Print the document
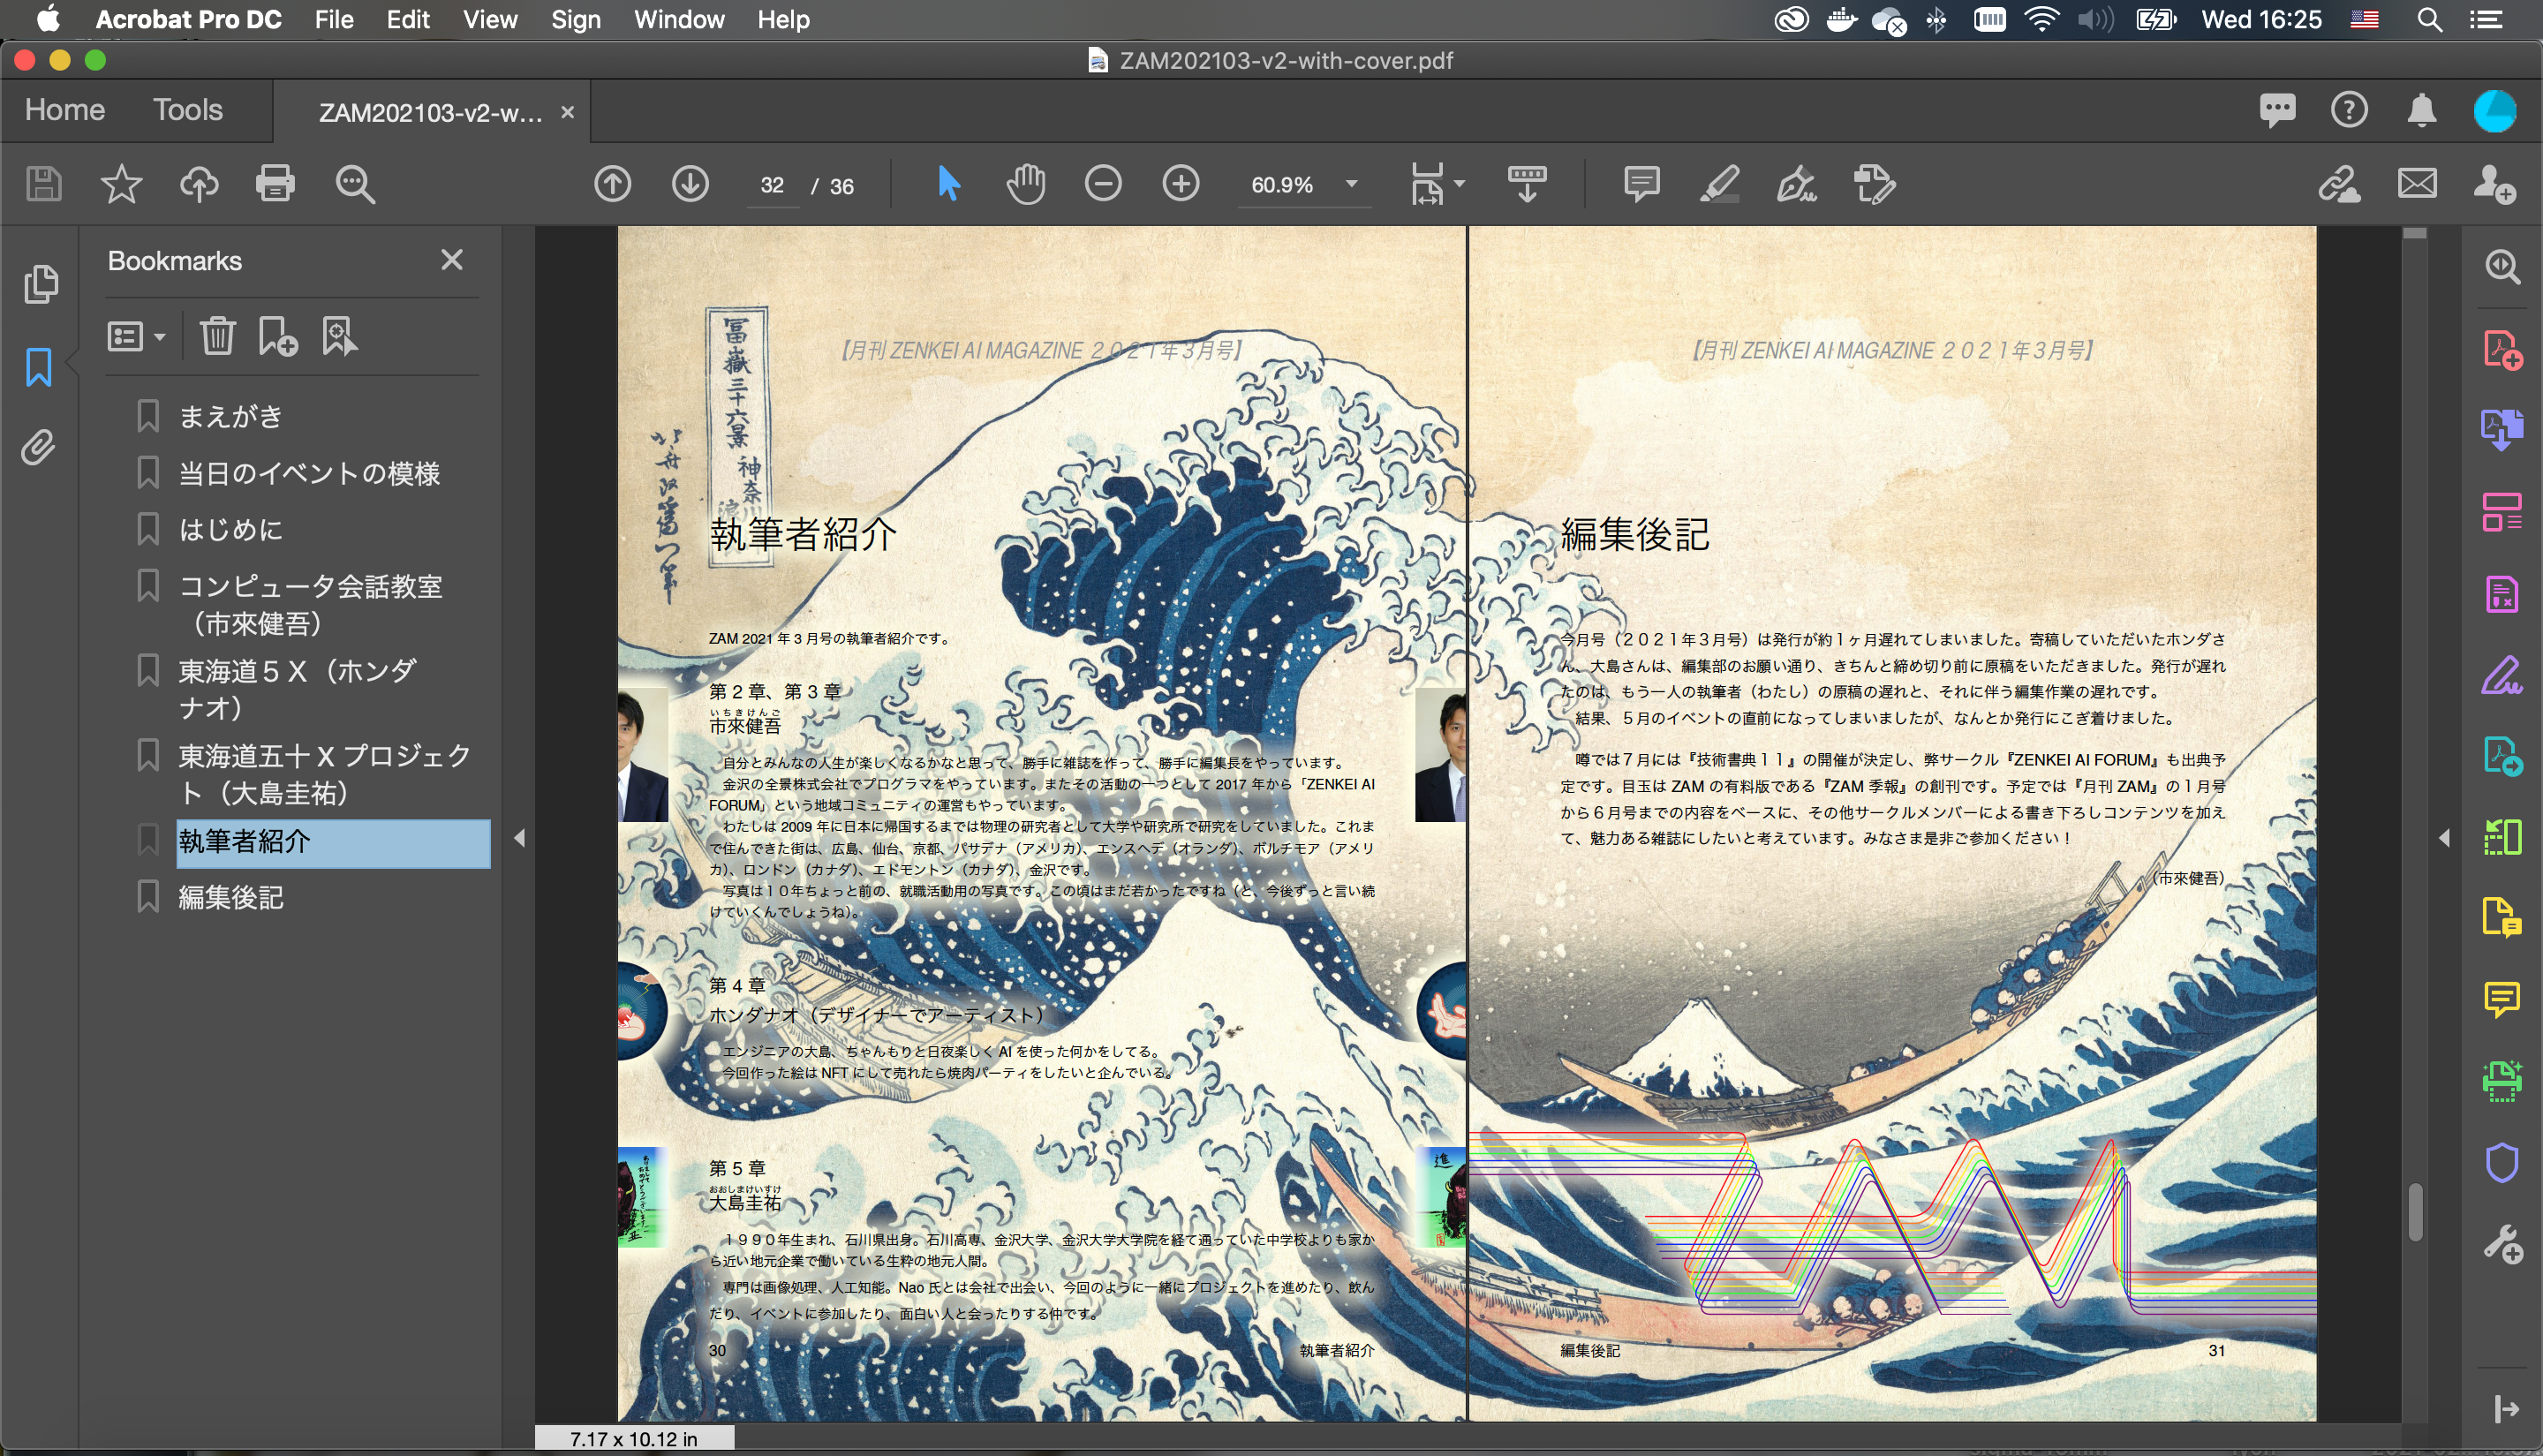2543x1456 pixels. (276, 184)
